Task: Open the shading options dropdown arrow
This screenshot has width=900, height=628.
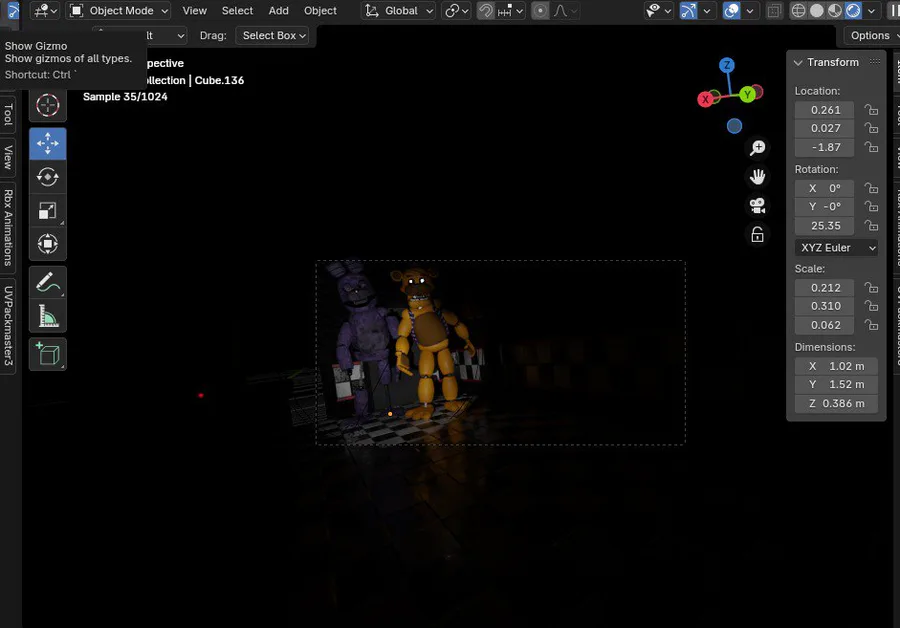Action: point(871,11)
